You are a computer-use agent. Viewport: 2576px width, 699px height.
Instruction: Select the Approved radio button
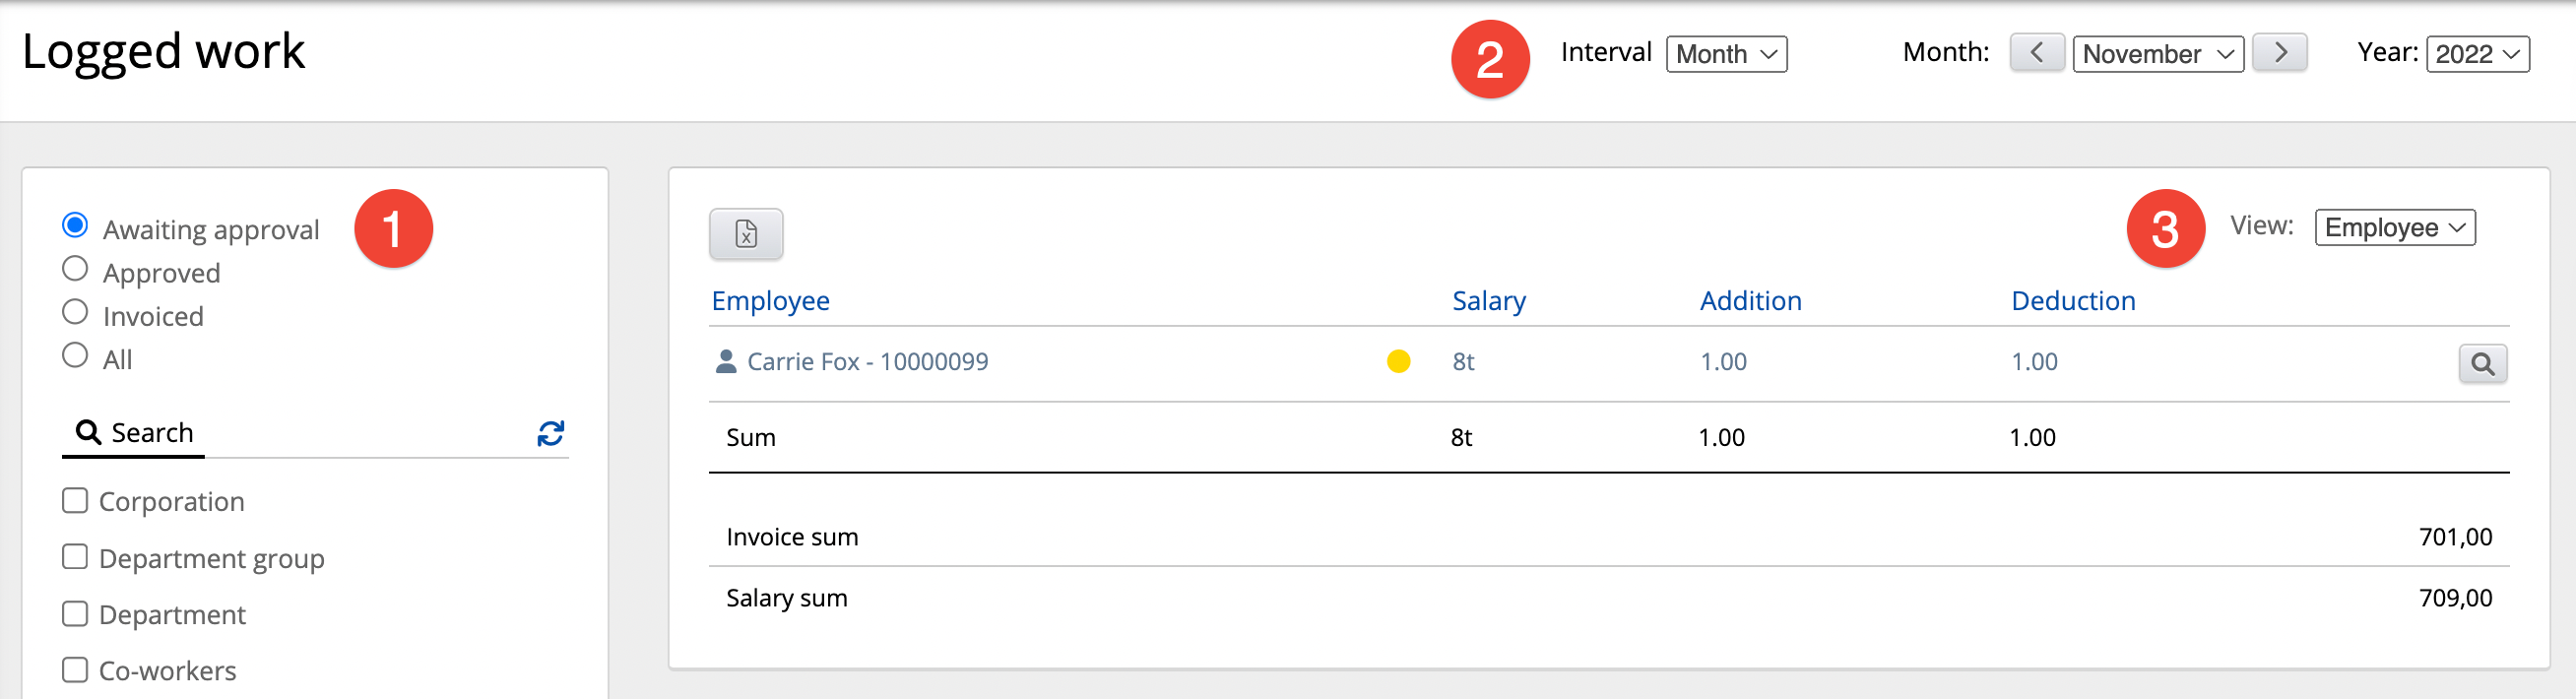(75, 269)
